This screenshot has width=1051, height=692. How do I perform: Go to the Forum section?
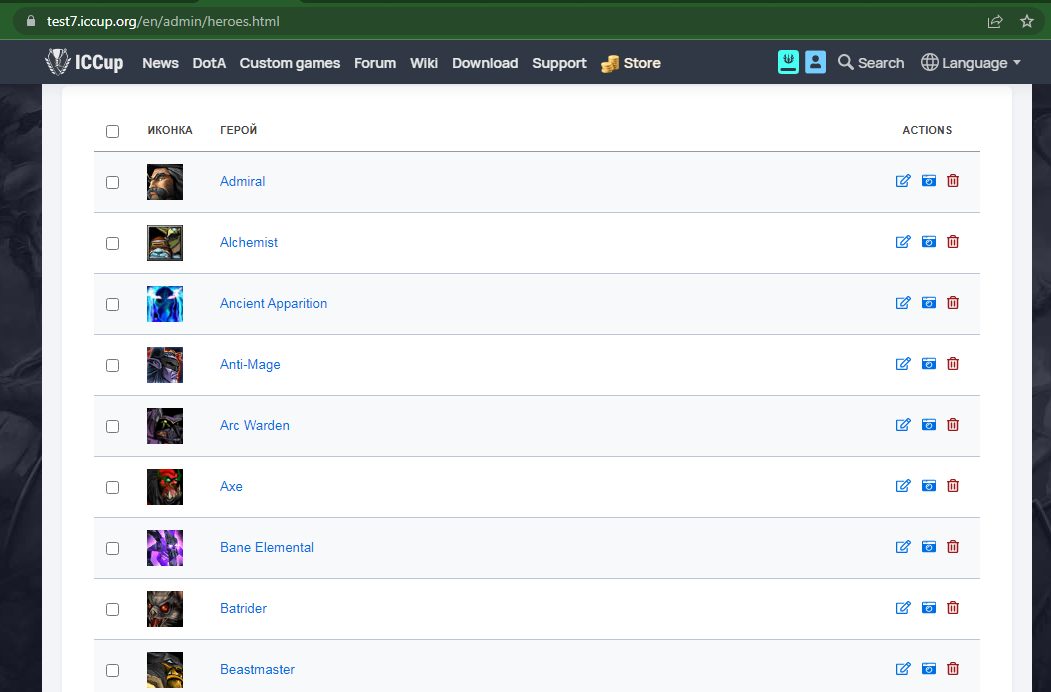tap(375, 63)
